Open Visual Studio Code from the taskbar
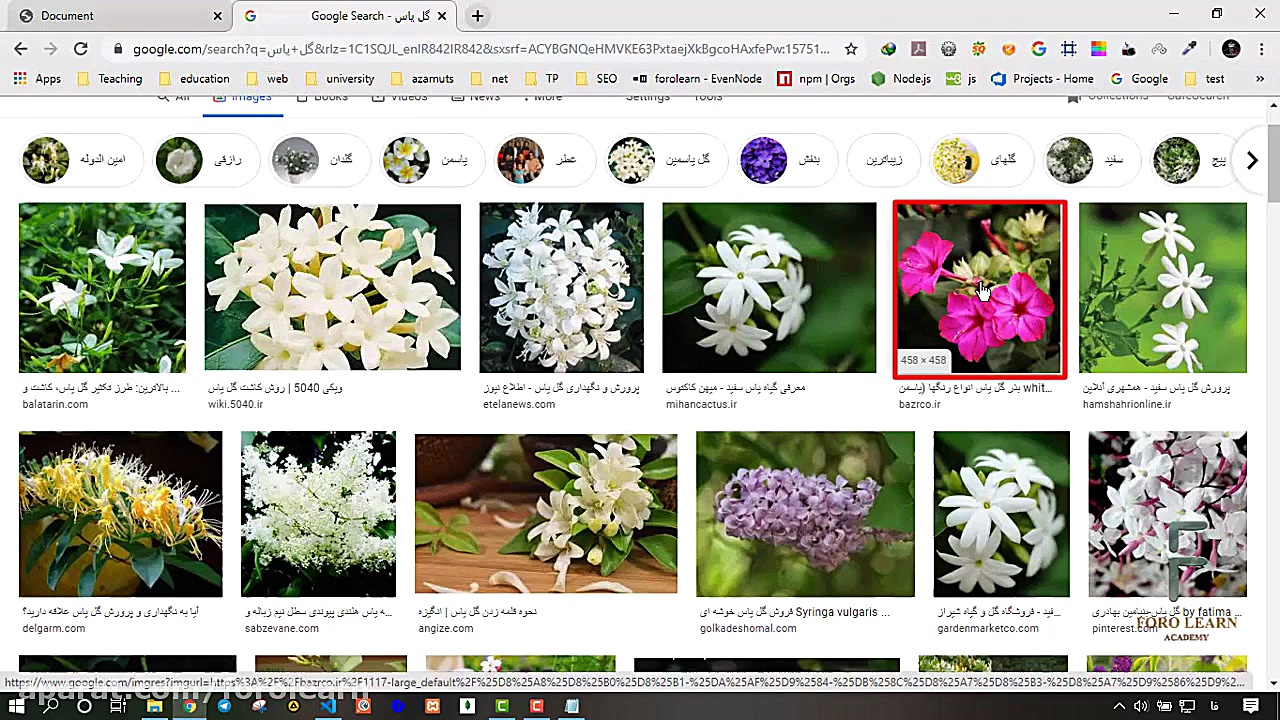Viewport: 1280px width, 720px height. click(x=328, y=706)
